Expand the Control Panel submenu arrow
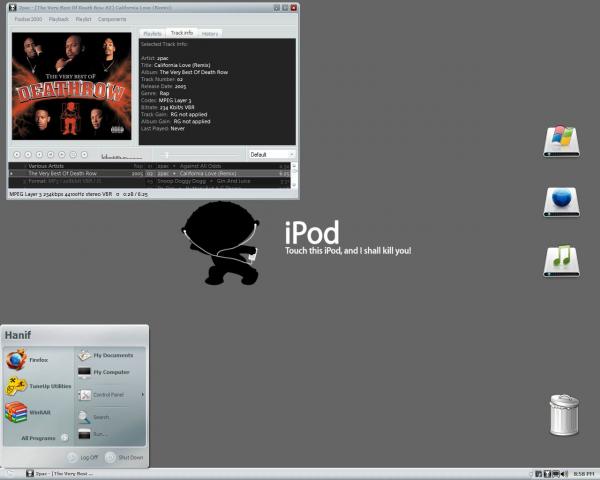Image resolution: width=600 pixels, height=480 pixels. [x=143, y=394]
